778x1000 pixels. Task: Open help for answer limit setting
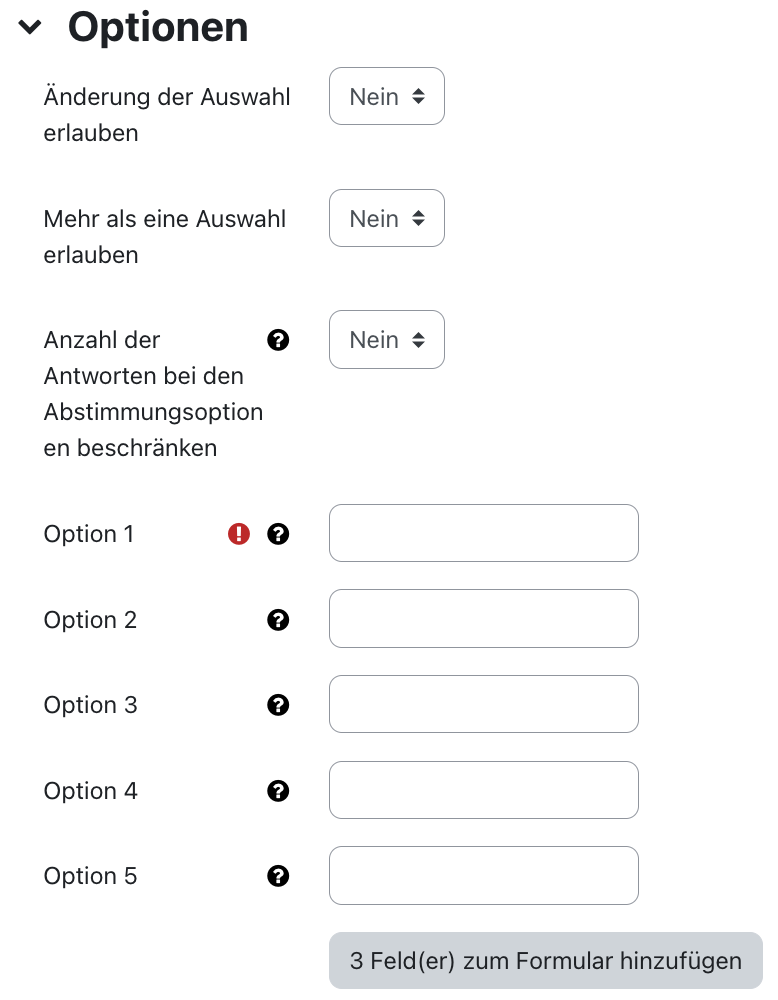(278, 340)
